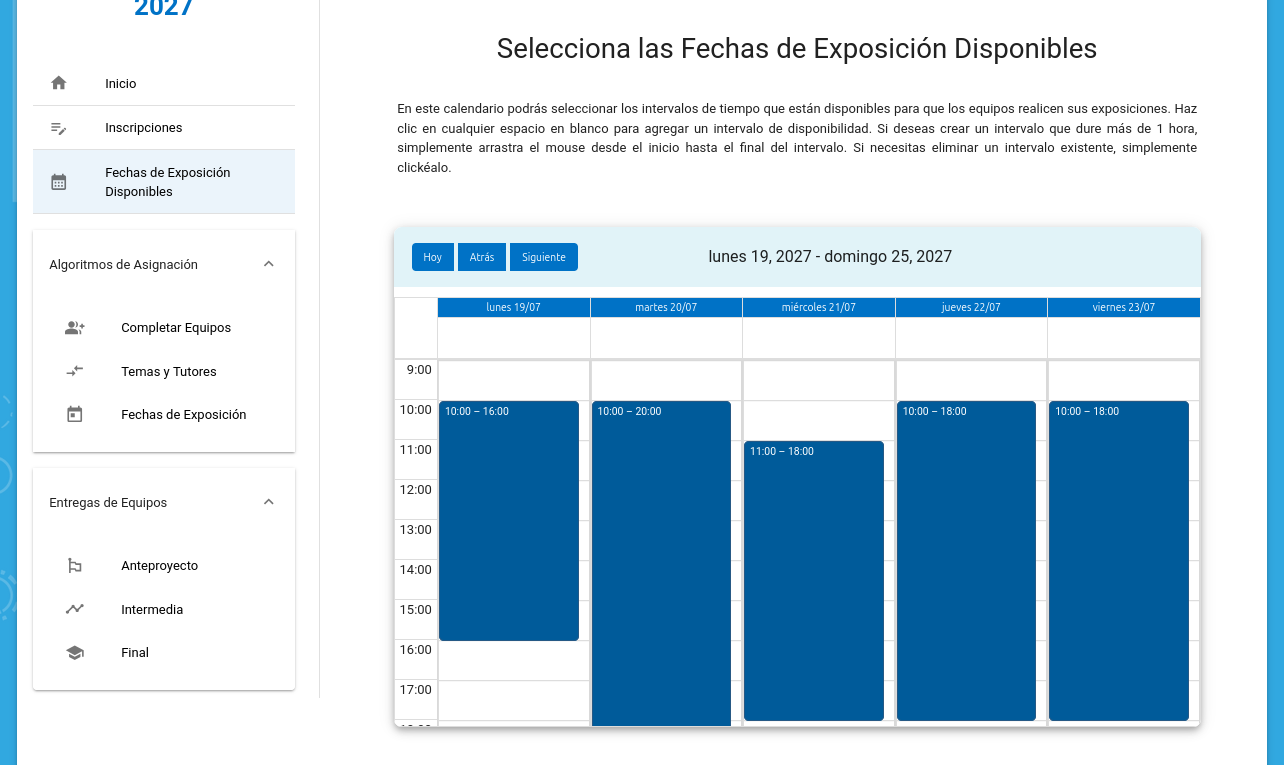Viewport: 1284px width, 765px height.
Task: Click the add-people icon for Completar Equipos
Action: coord(75,328)
